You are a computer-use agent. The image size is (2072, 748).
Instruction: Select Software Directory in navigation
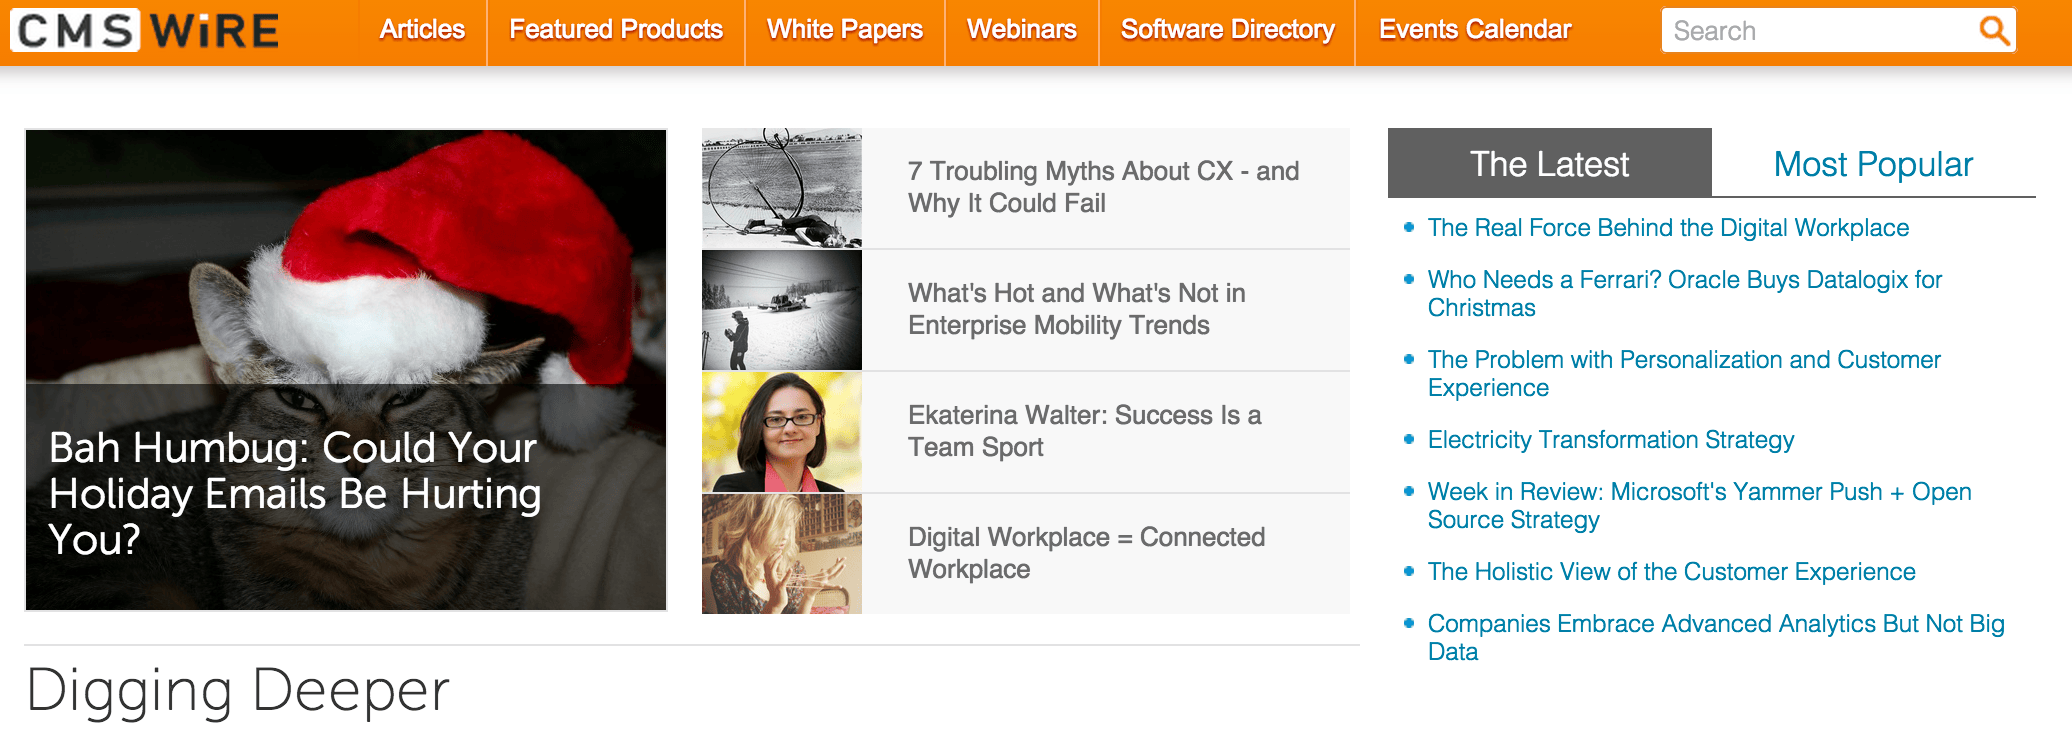pos(1227,30)
